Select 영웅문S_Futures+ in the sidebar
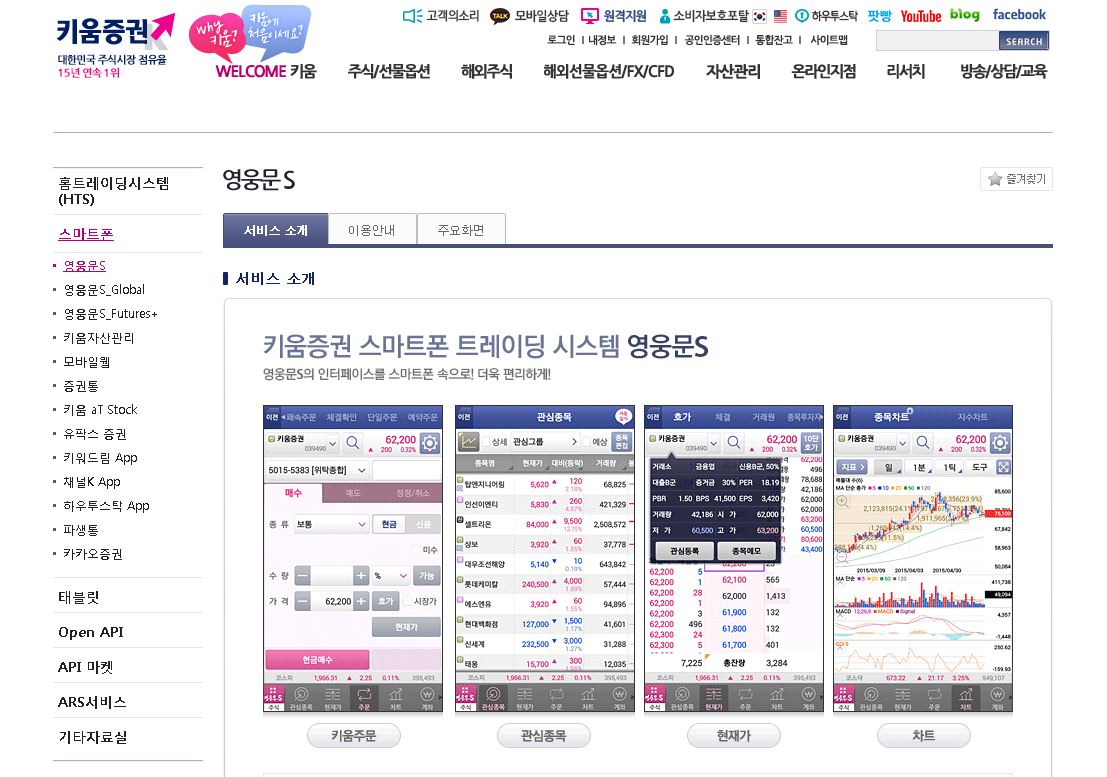Image resolution: width=1107 pixels, height=777 pixels. (x=110, y=313)
